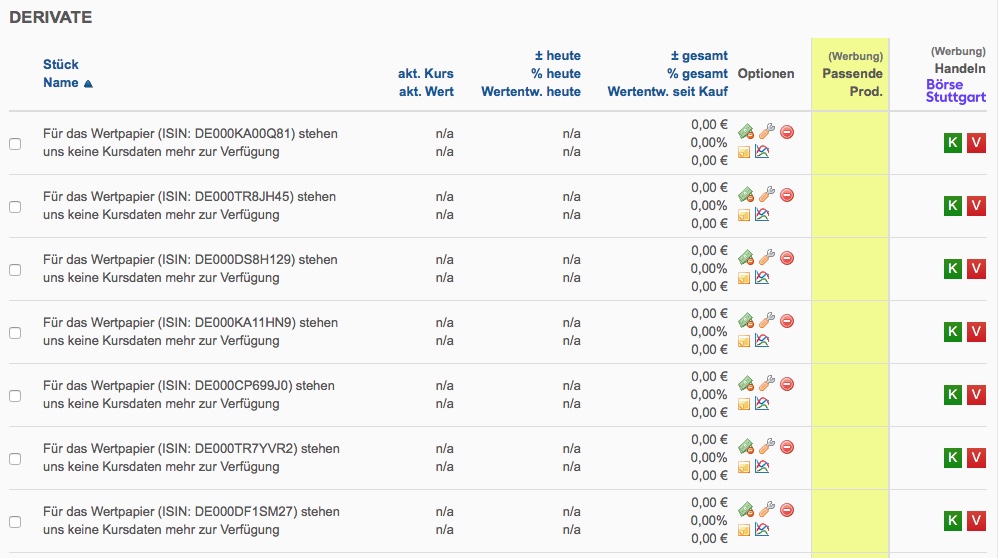Open the chart icon for DE000DS8H129
Viewport: 1007px width, 558px height.
pos(762,277)
